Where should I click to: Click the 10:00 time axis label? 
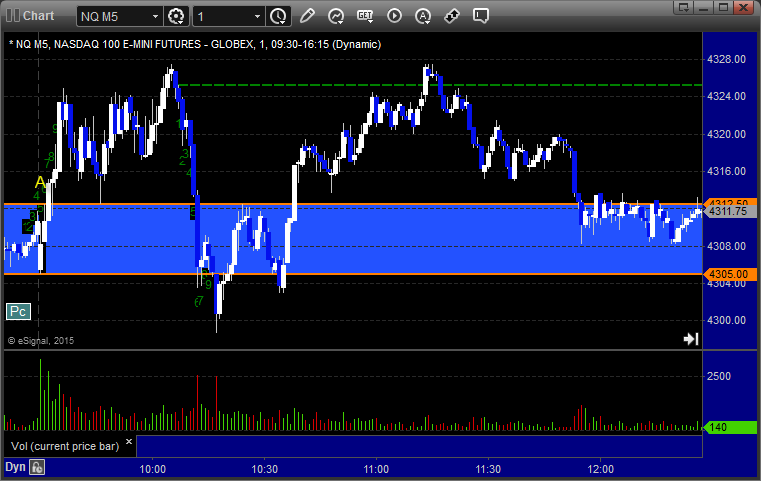(x=152, y=469)
